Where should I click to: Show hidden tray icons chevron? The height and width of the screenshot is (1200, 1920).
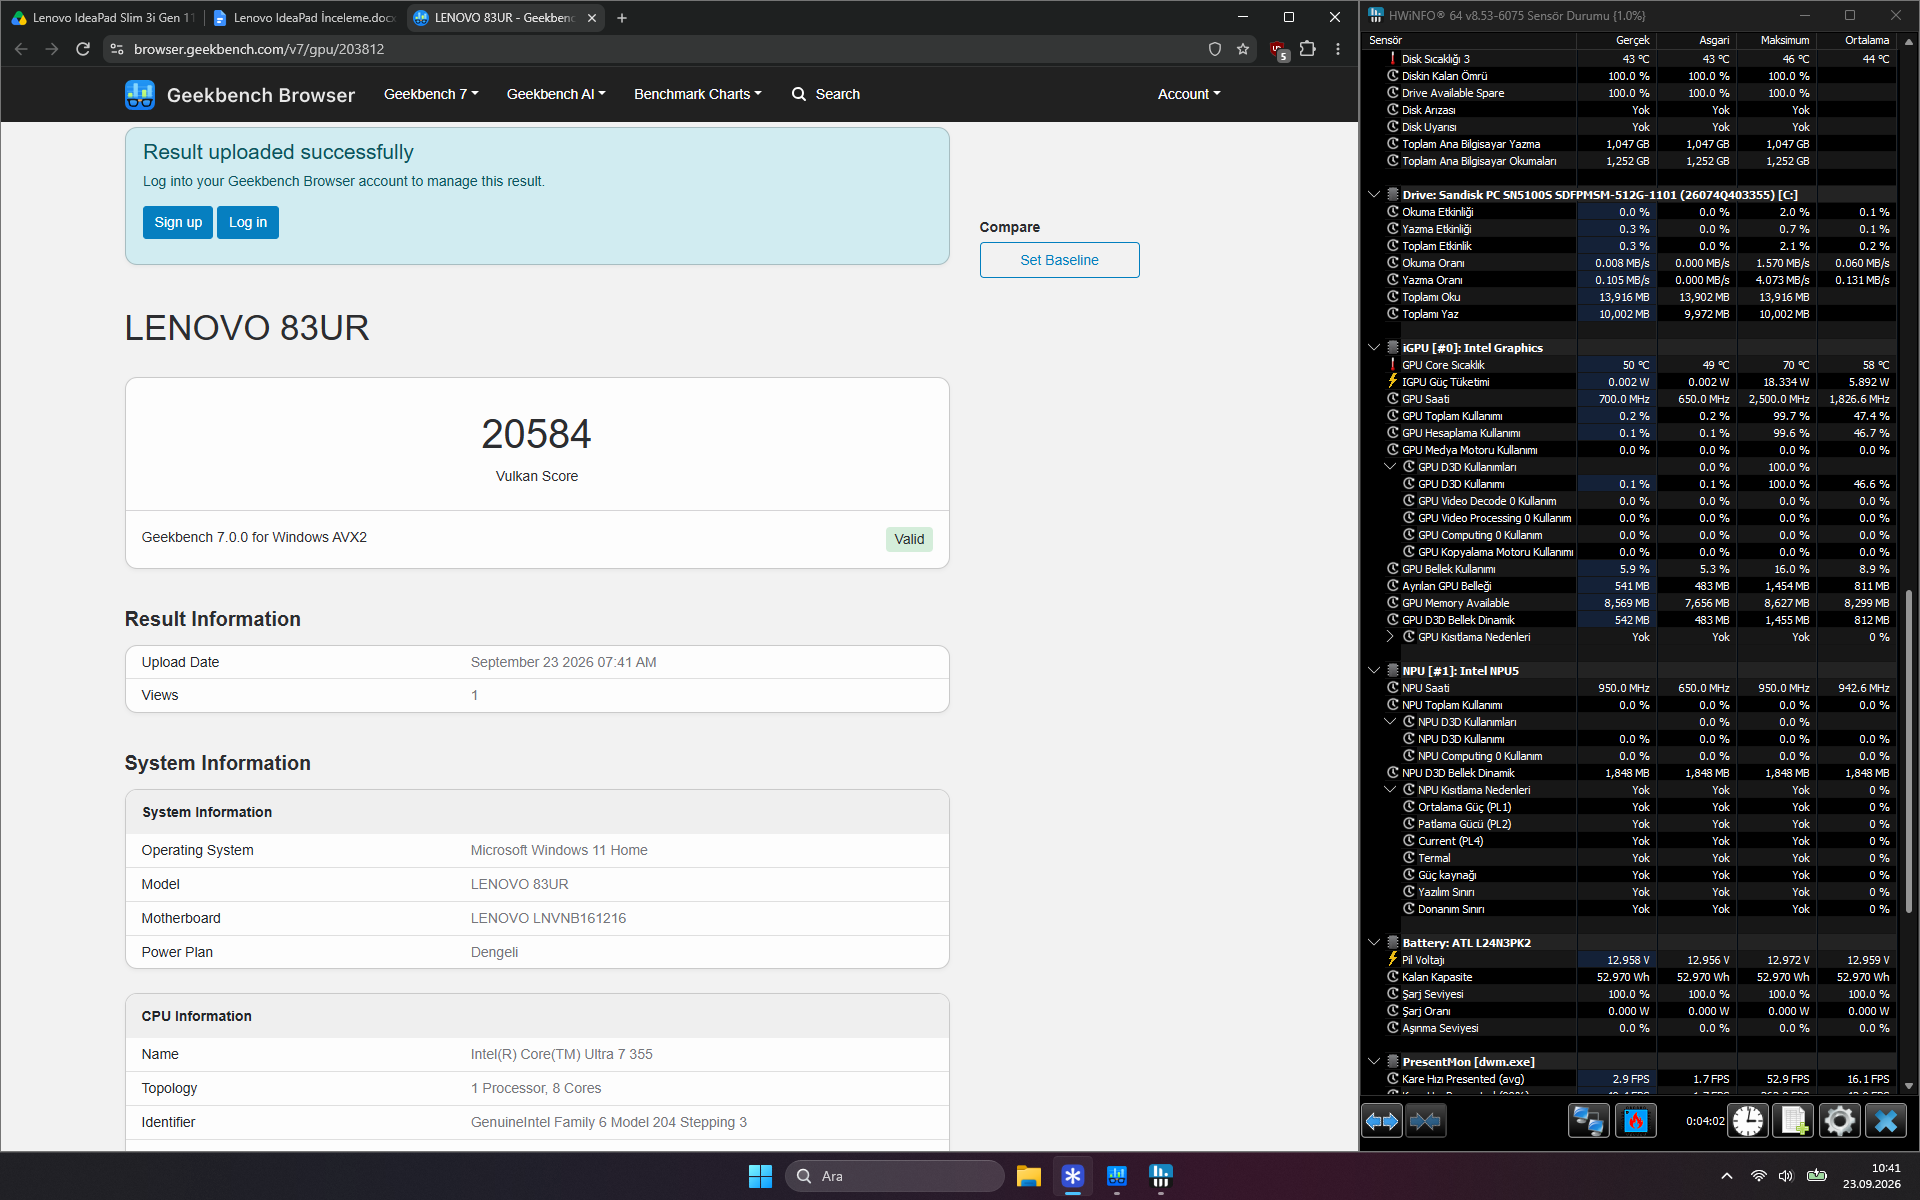(x=1727, y=1176)
